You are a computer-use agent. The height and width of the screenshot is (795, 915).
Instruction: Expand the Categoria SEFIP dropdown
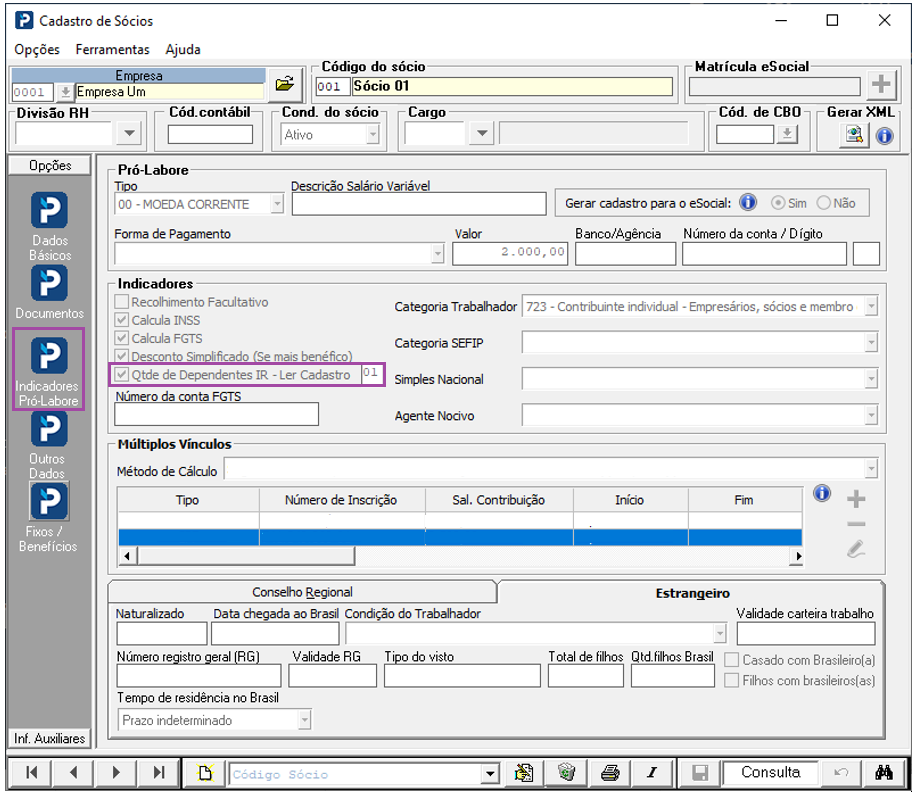tap(871, 344)
